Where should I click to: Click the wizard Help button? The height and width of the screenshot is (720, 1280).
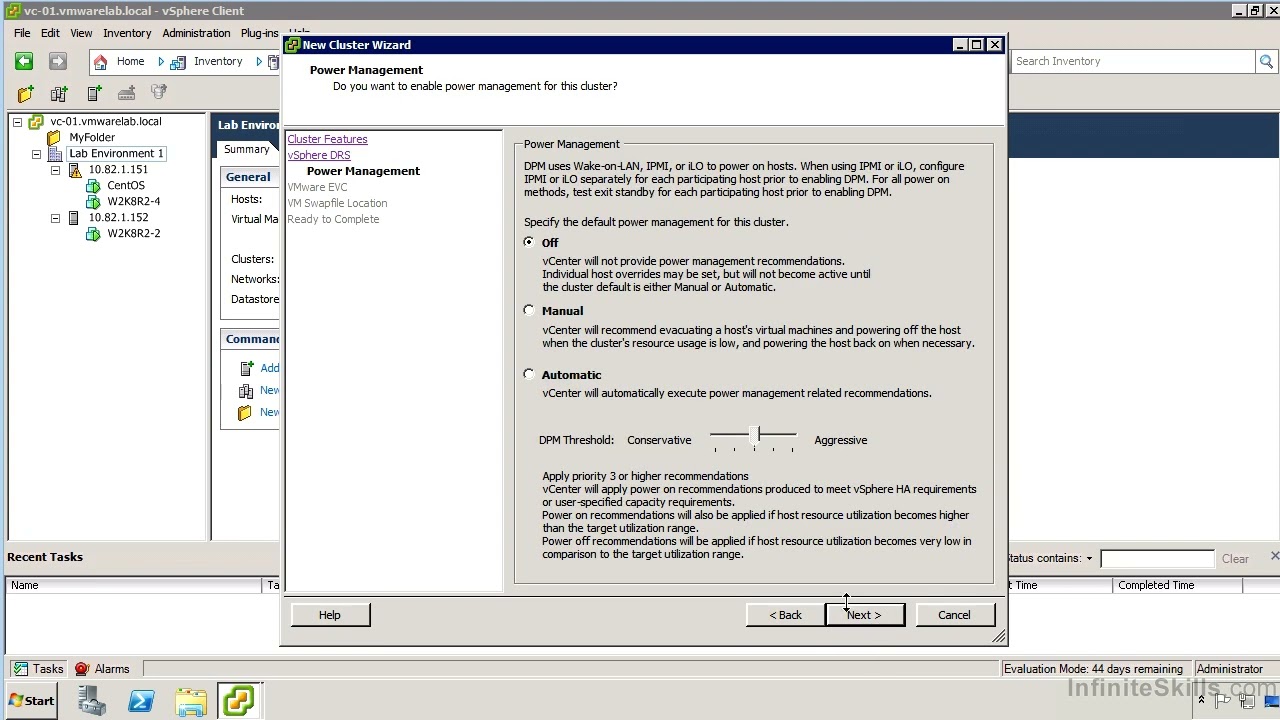330,615
